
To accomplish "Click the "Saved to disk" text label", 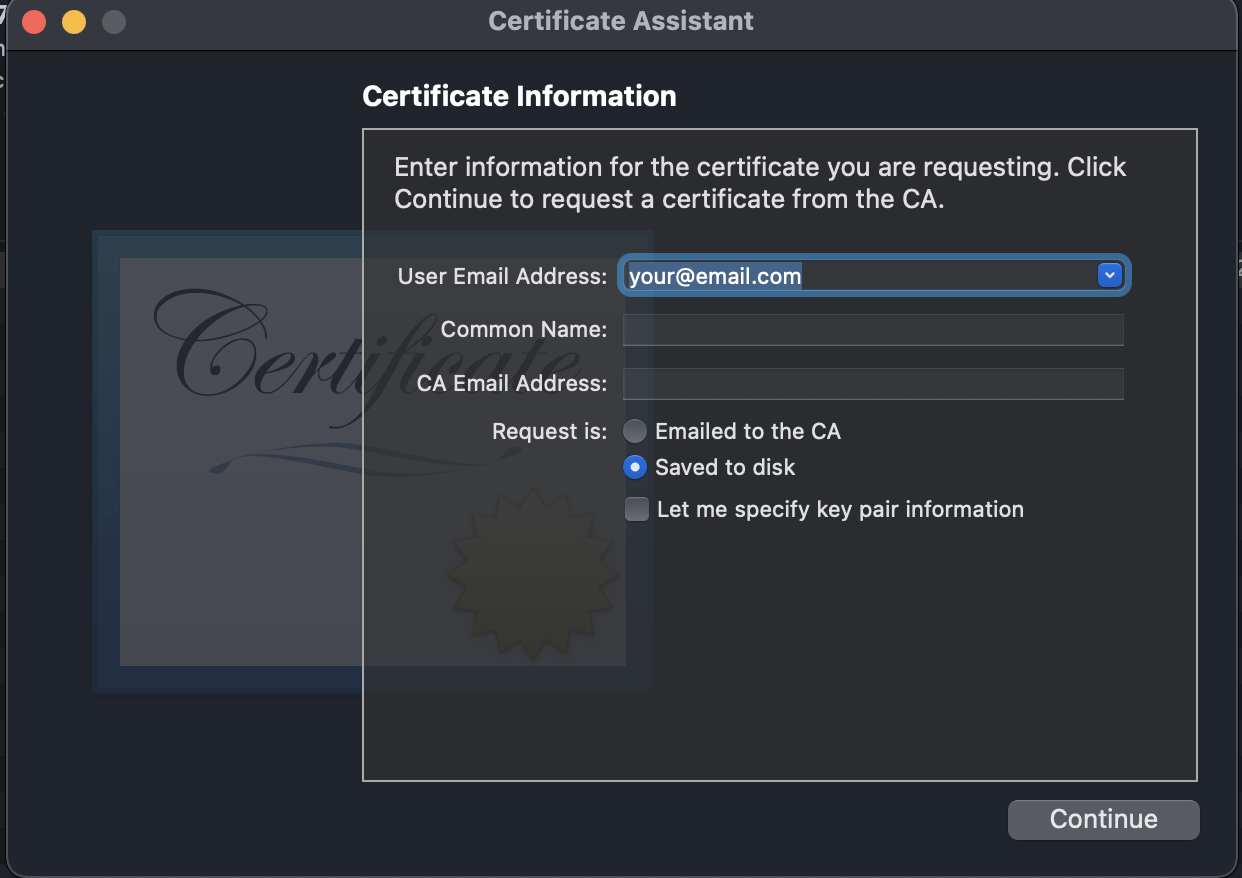I will pos(724,467).
